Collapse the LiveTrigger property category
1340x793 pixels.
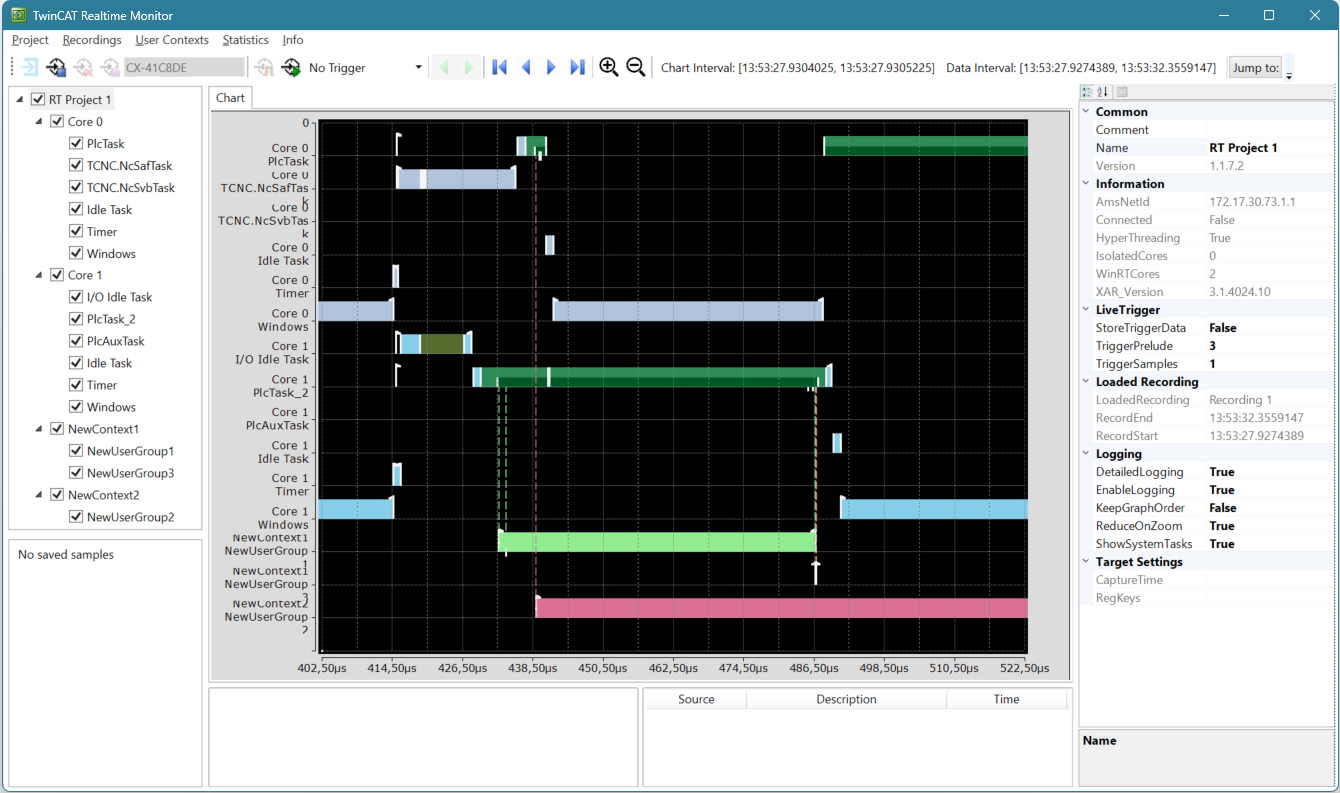[x=1086, y=310]
